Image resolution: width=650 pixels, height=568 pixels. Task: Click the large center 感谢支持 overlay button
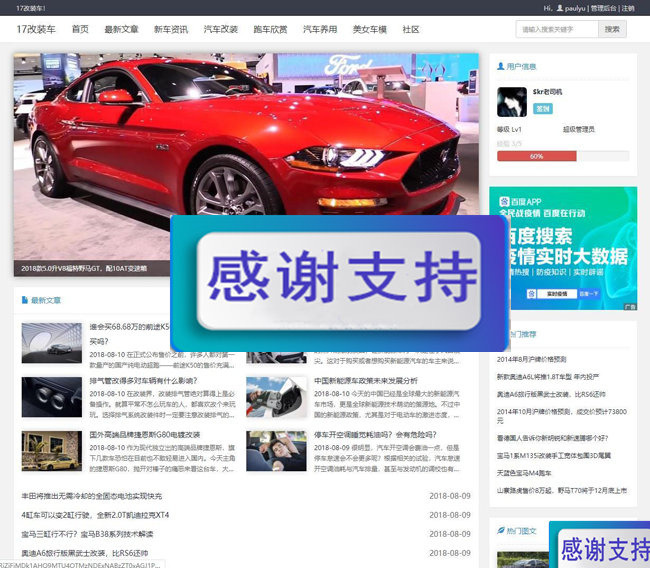pos(339,281)
